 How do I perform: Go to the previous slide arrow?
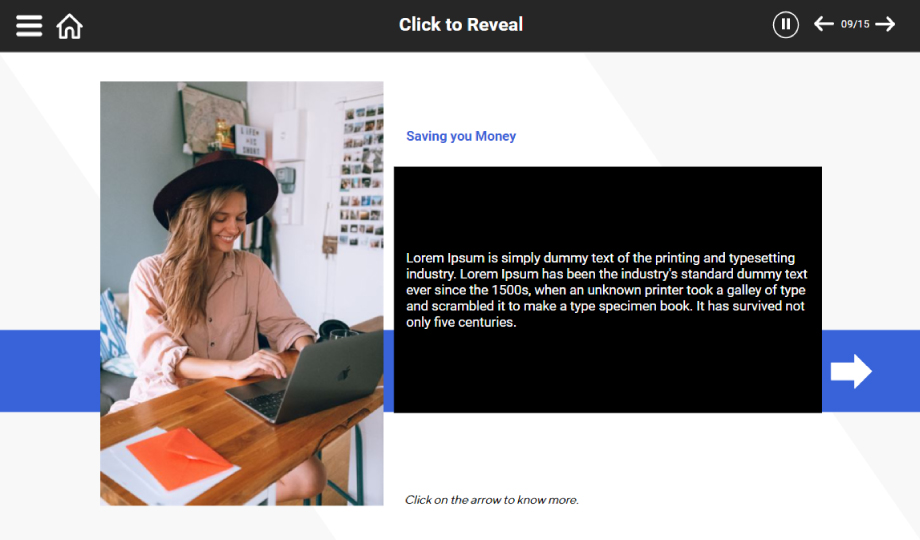pos(823,24)
